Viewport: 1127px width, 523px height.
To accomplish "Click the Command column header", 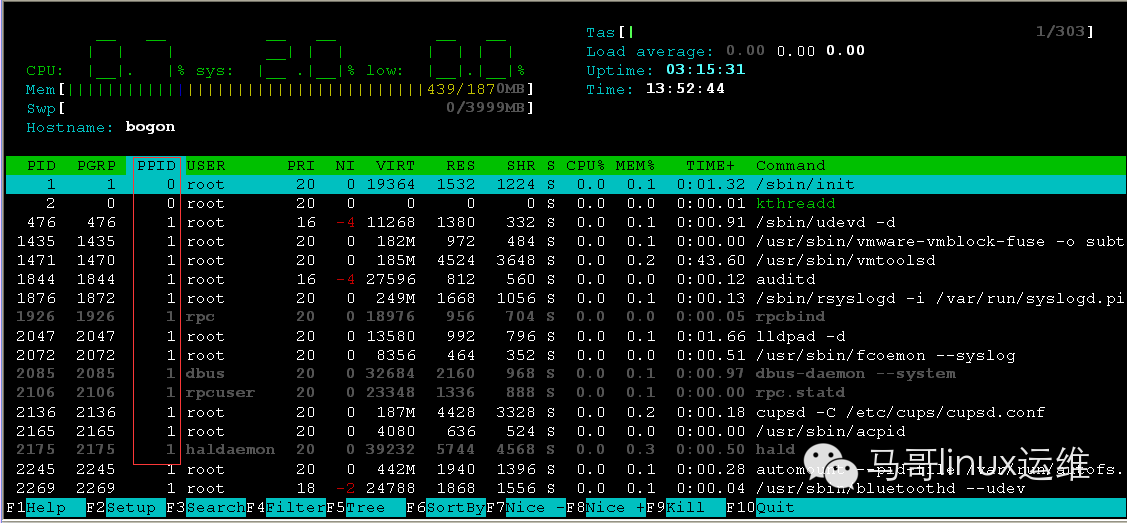I will point(791,165).
